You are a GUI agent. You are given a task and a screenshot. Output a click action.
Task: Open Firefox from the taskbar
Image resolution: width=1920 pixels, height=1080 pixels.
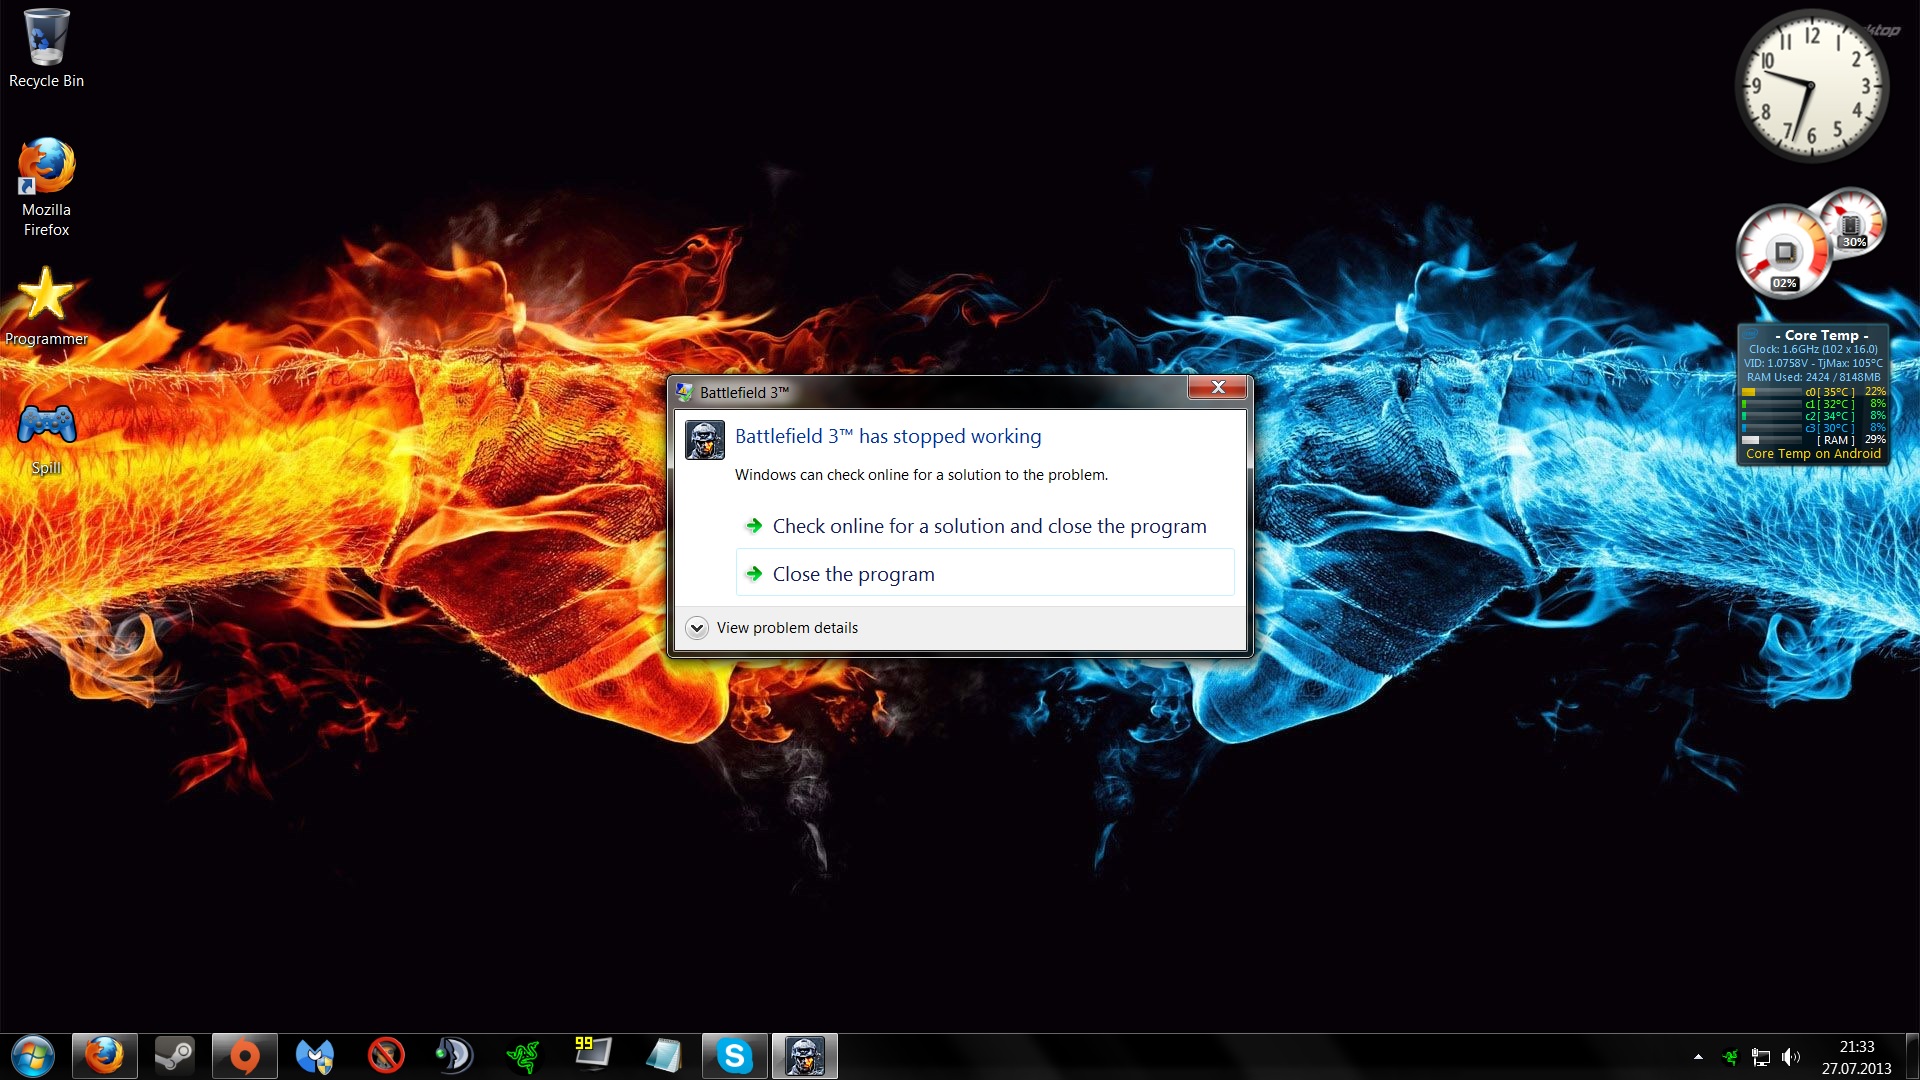click(x=104, y=1056)
